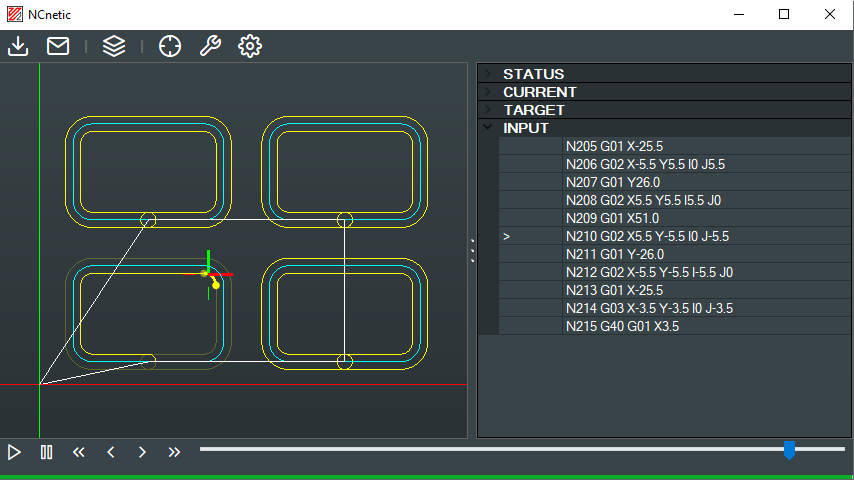Image resolution: width=854 pixels, height=480 pixels.
Task: Step forward one block
Action: [142, 452]
